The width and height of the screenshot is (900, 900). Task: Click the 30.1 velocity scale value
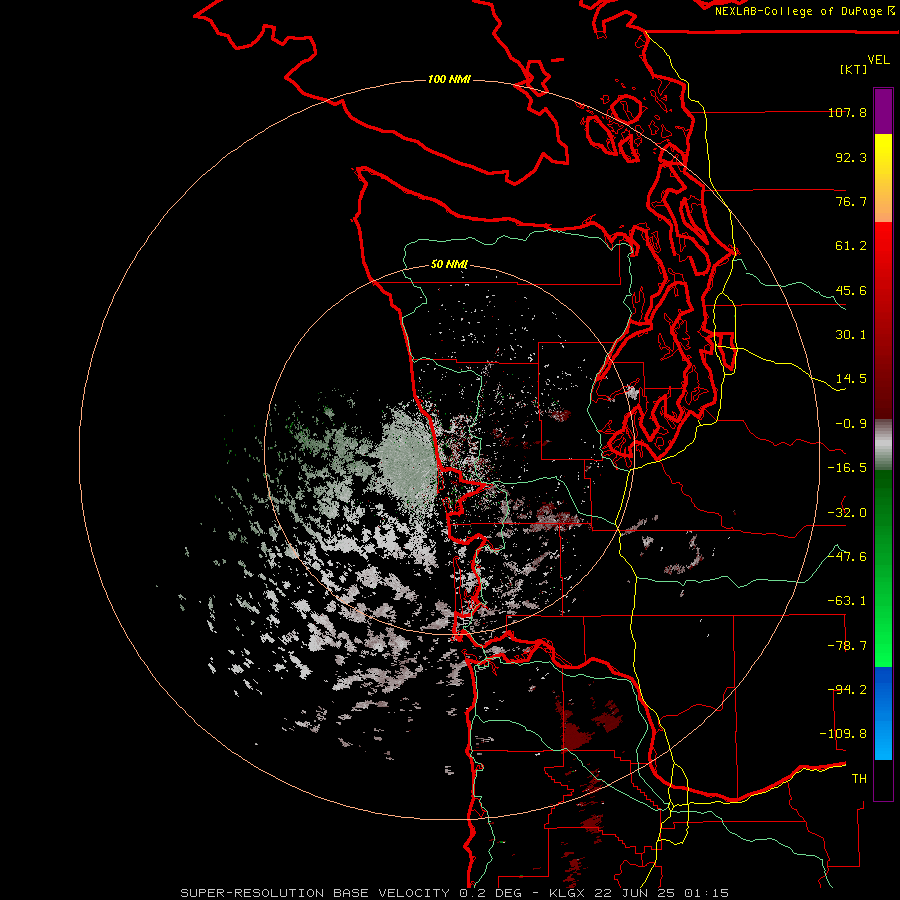coord(851,334)
